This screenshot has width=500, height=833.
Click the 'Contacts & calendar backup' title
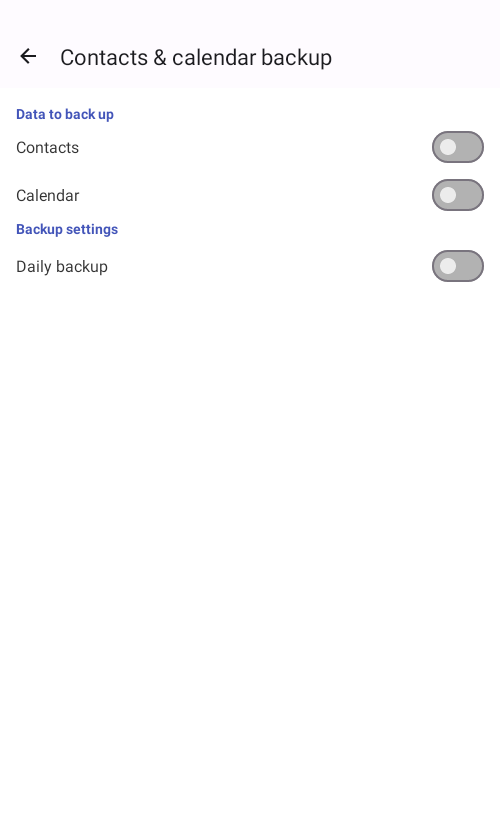point(196,57)
